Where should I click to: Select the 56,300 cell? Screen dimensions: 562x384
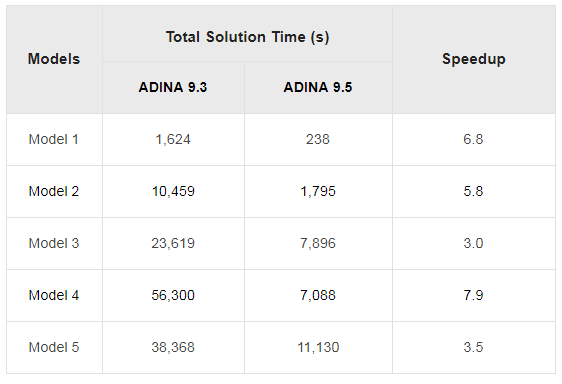[x=173, y=295]
